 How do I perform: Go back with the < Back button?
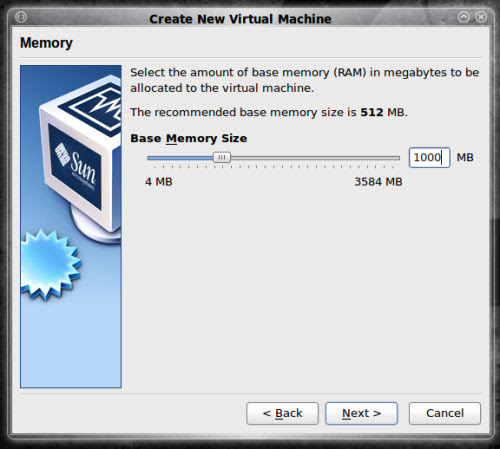282,413
